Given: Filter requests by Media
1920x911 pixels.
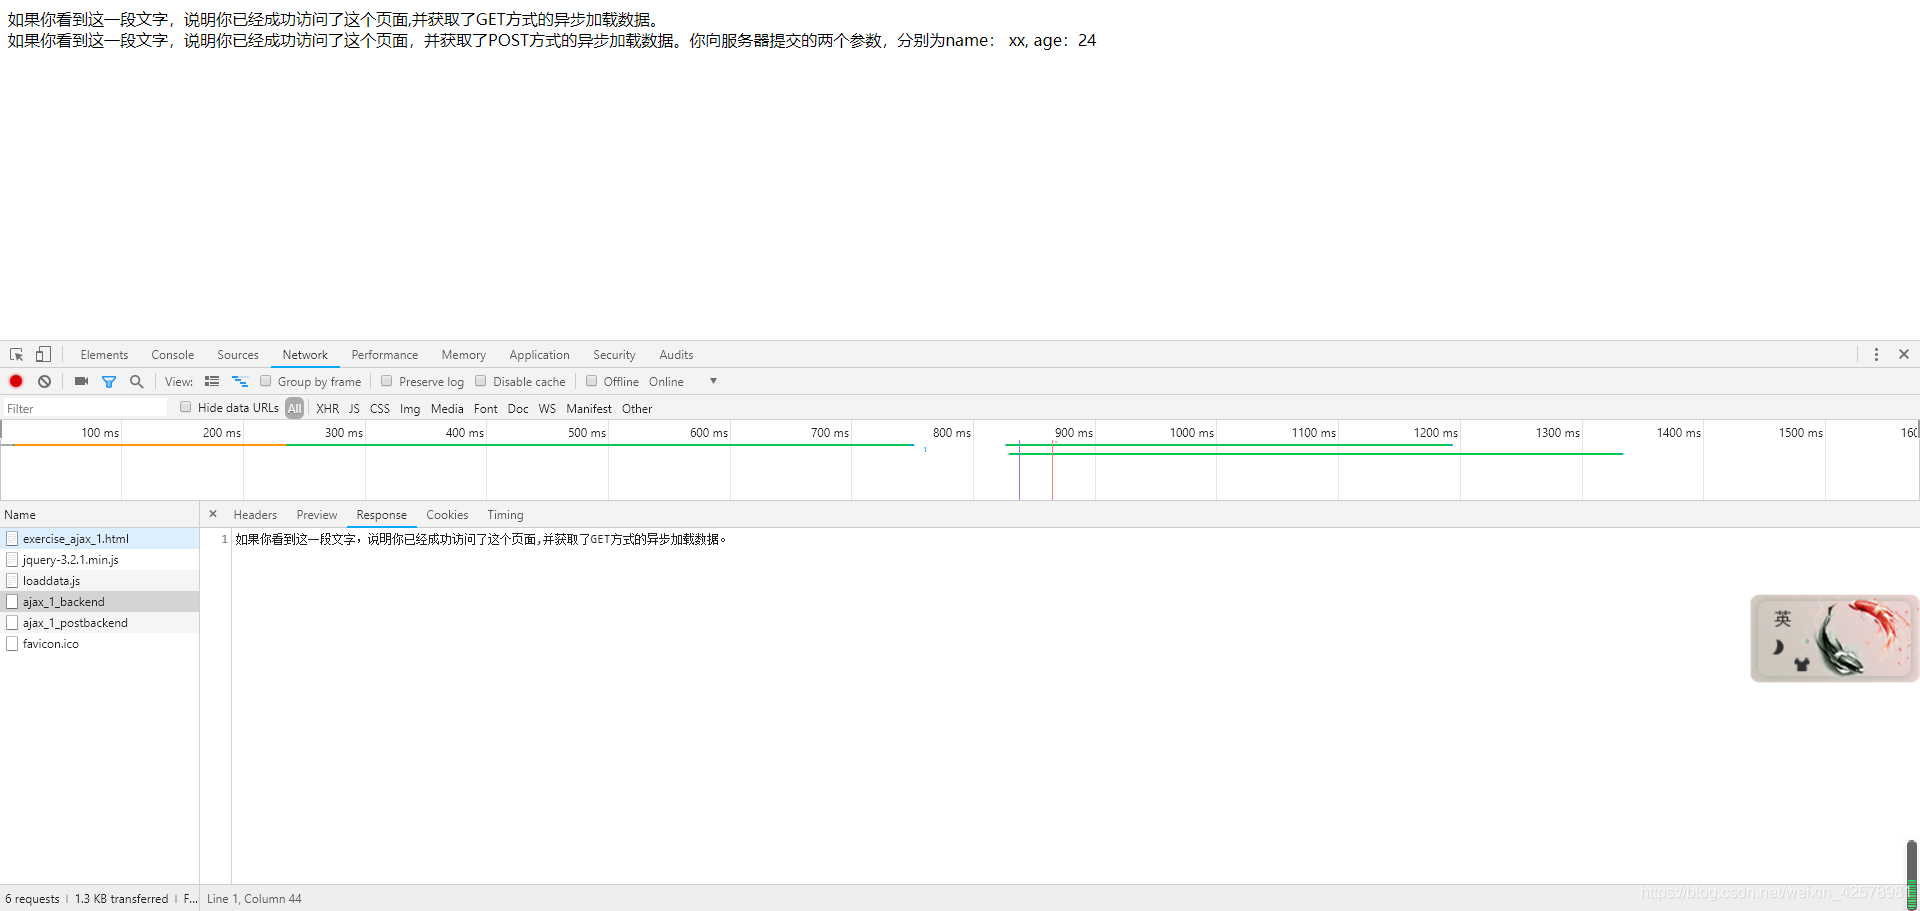Looking at the screenshot, I should [x=447, y=408].
